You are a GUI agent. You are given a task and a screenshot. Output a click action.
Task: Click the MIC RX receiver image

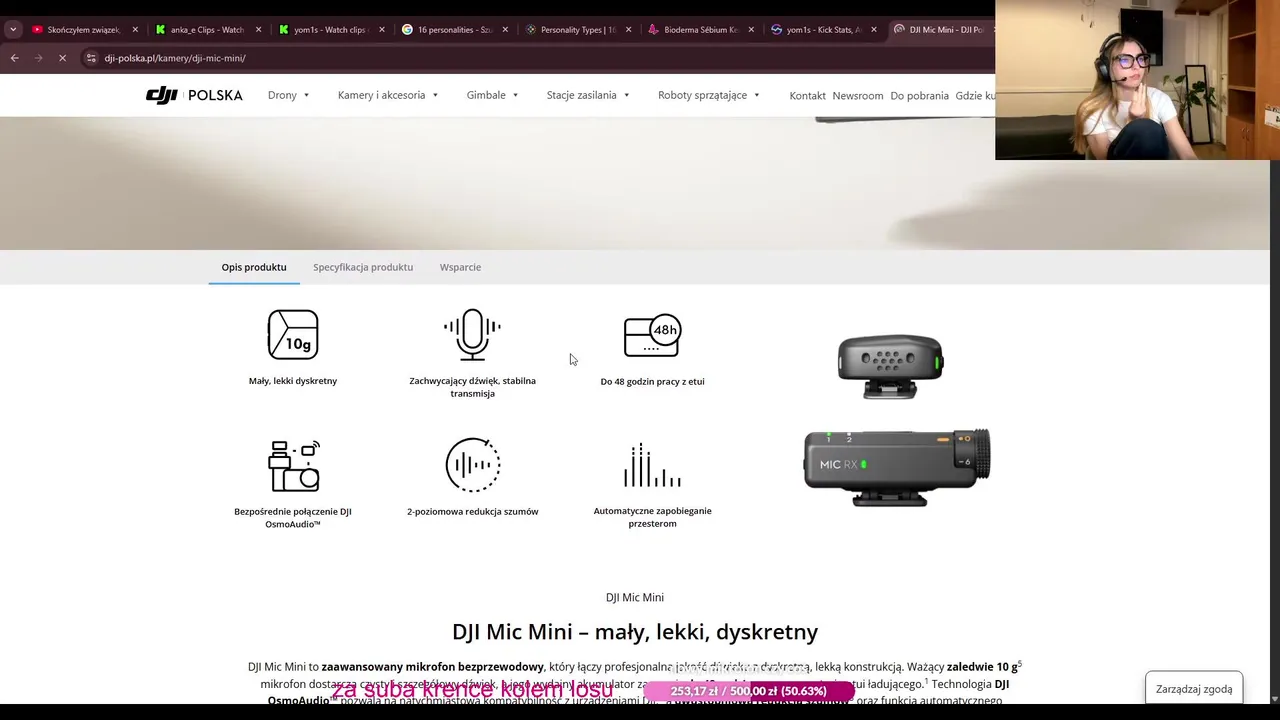tap(897, 468)
